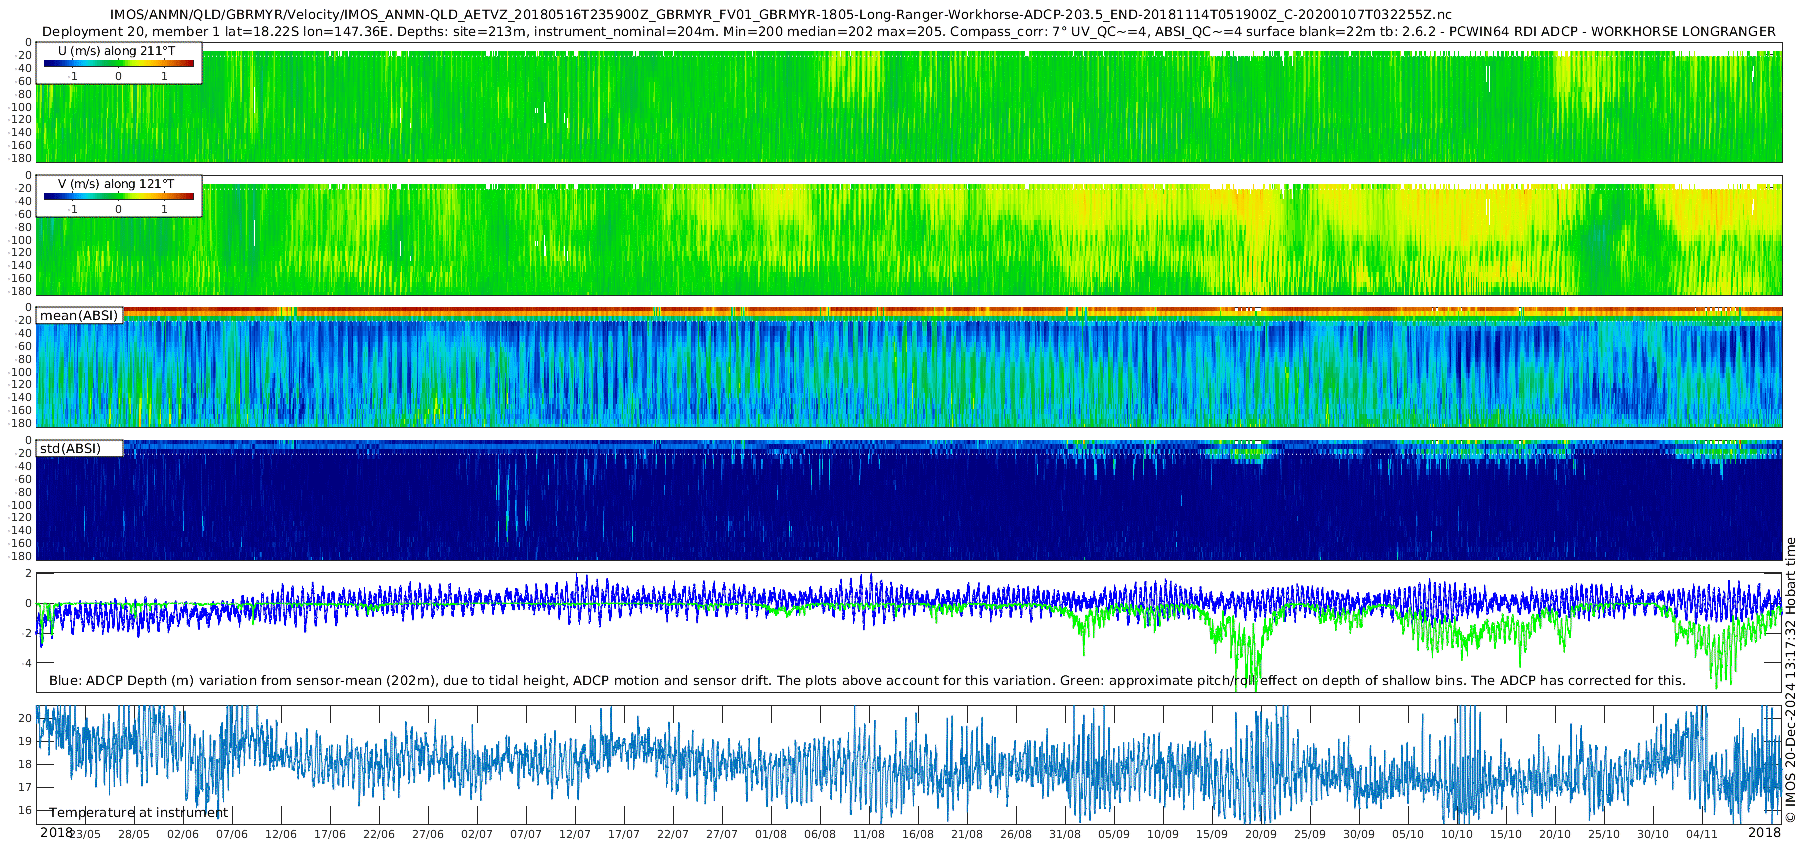Click the 21/08 date tick label
This screenshot has height=850, width=1800.
[967, 834]
